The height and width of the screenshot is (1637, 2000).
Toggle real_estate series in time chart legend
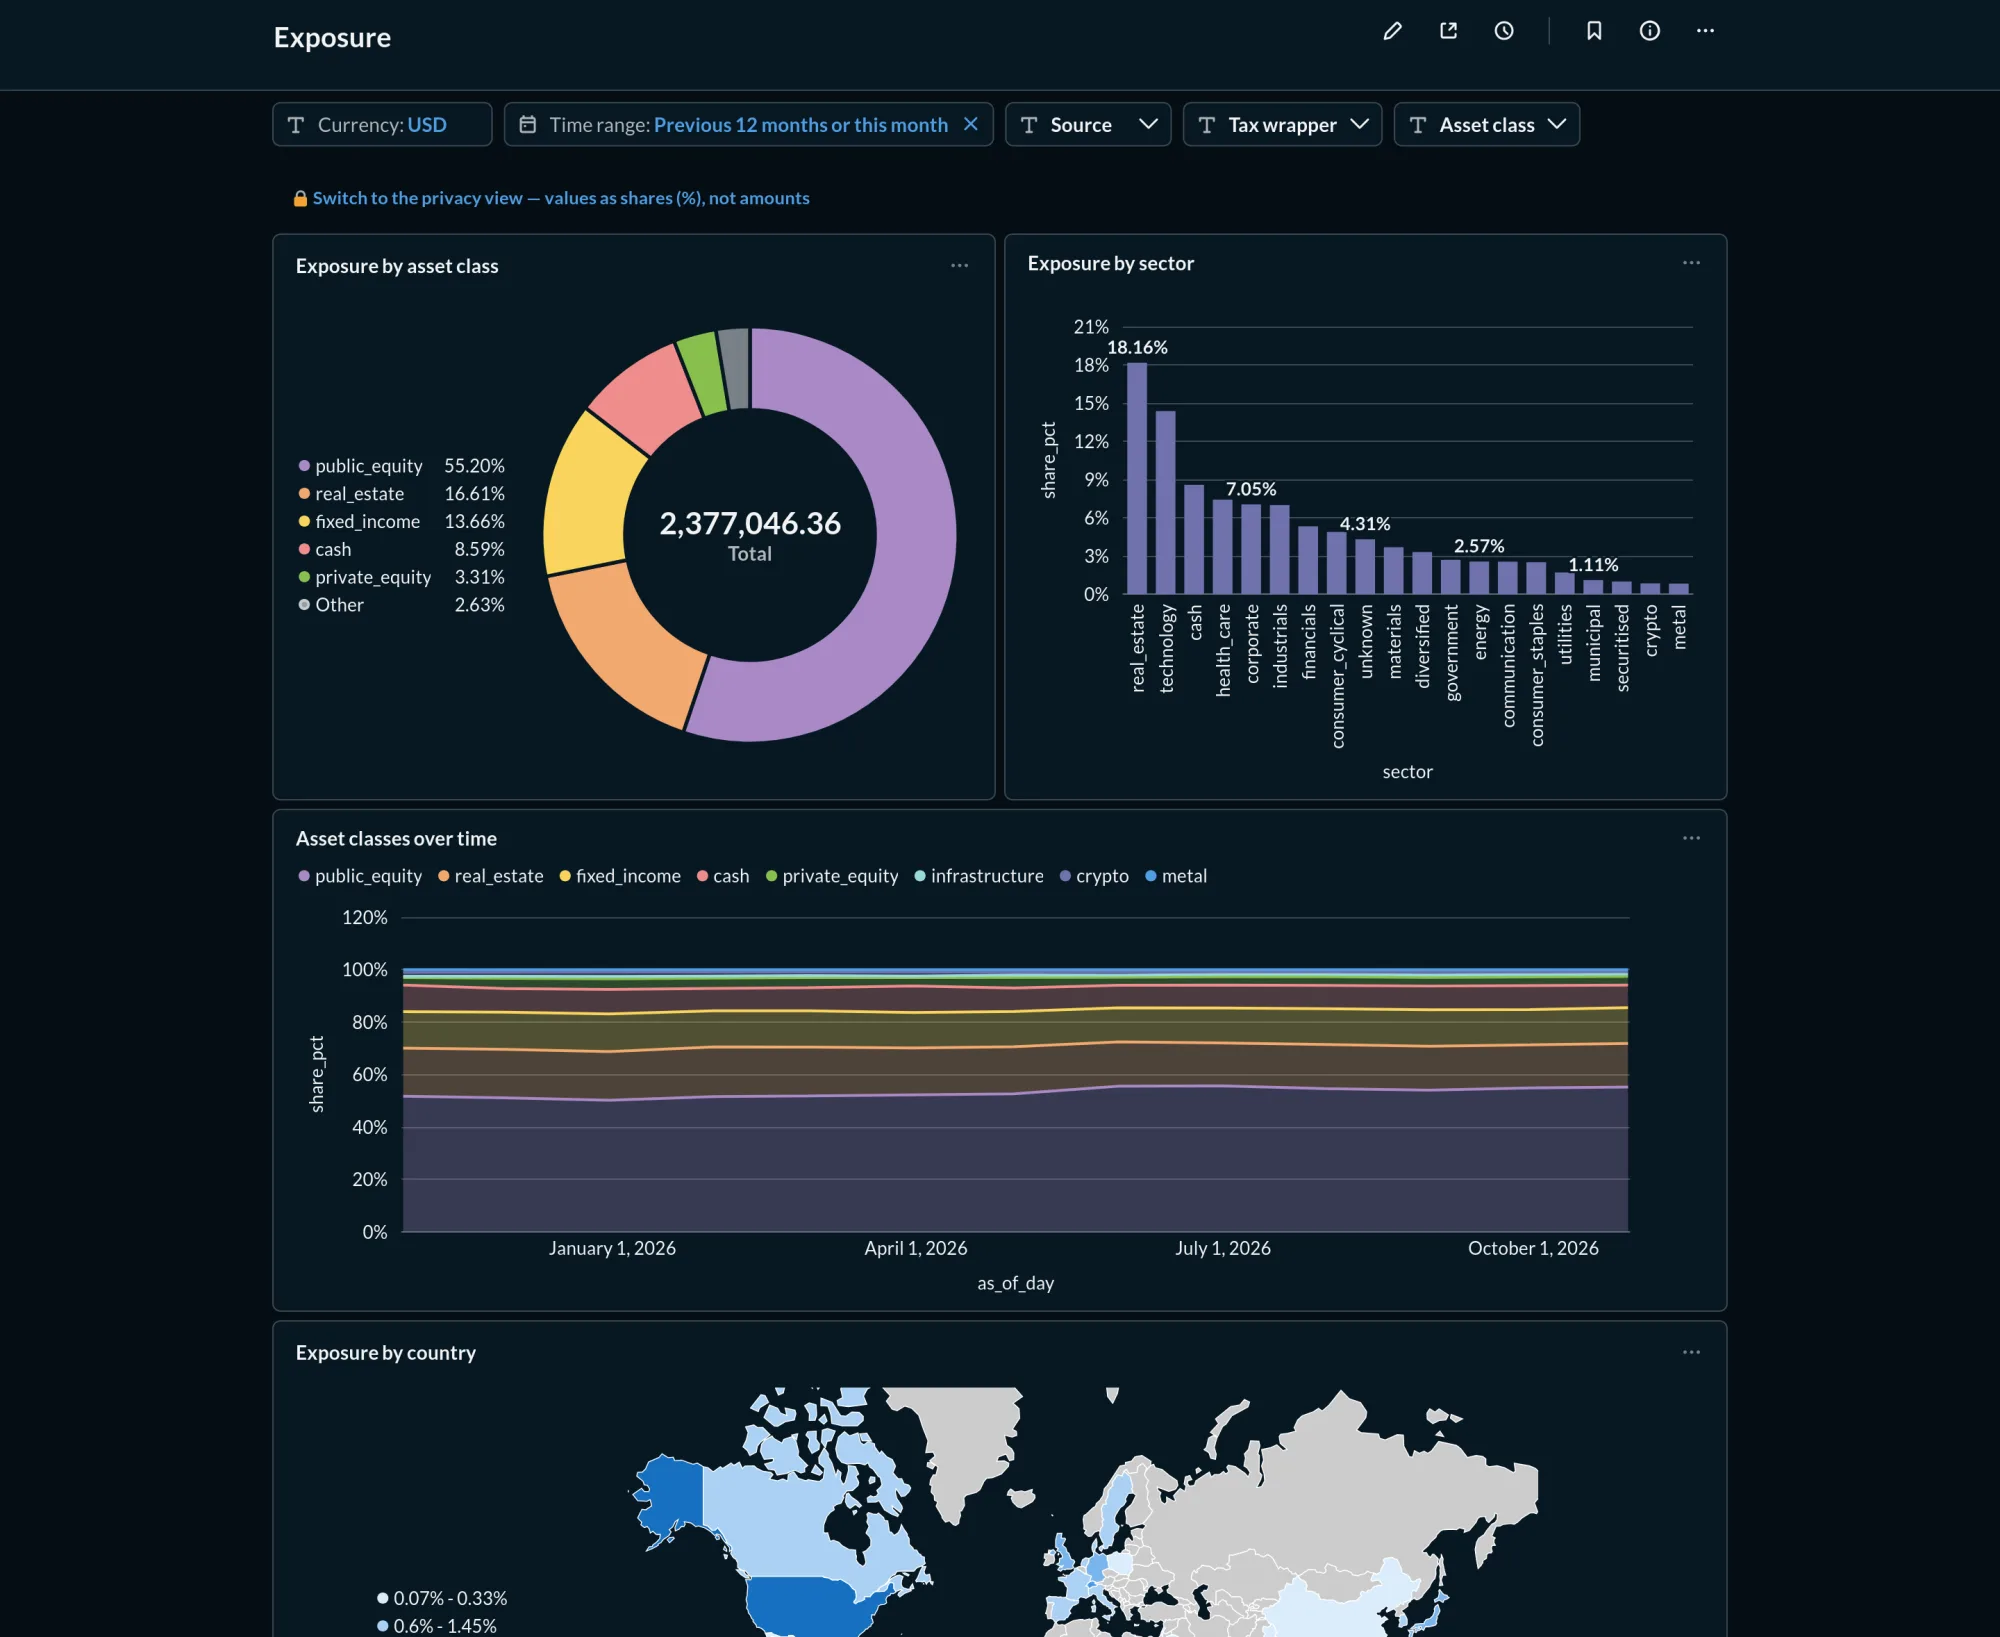491,876
